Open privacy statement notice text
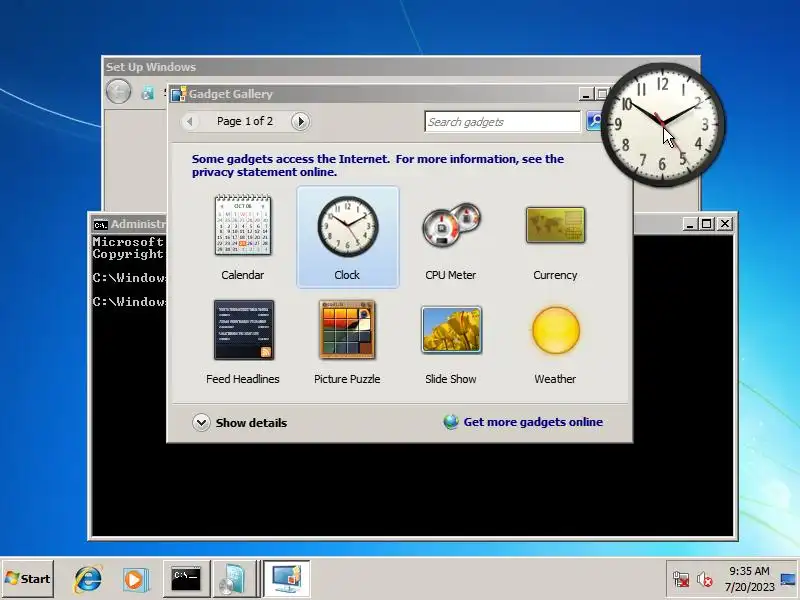This screenshot has height=600, width=800. [x=378, y=165]
